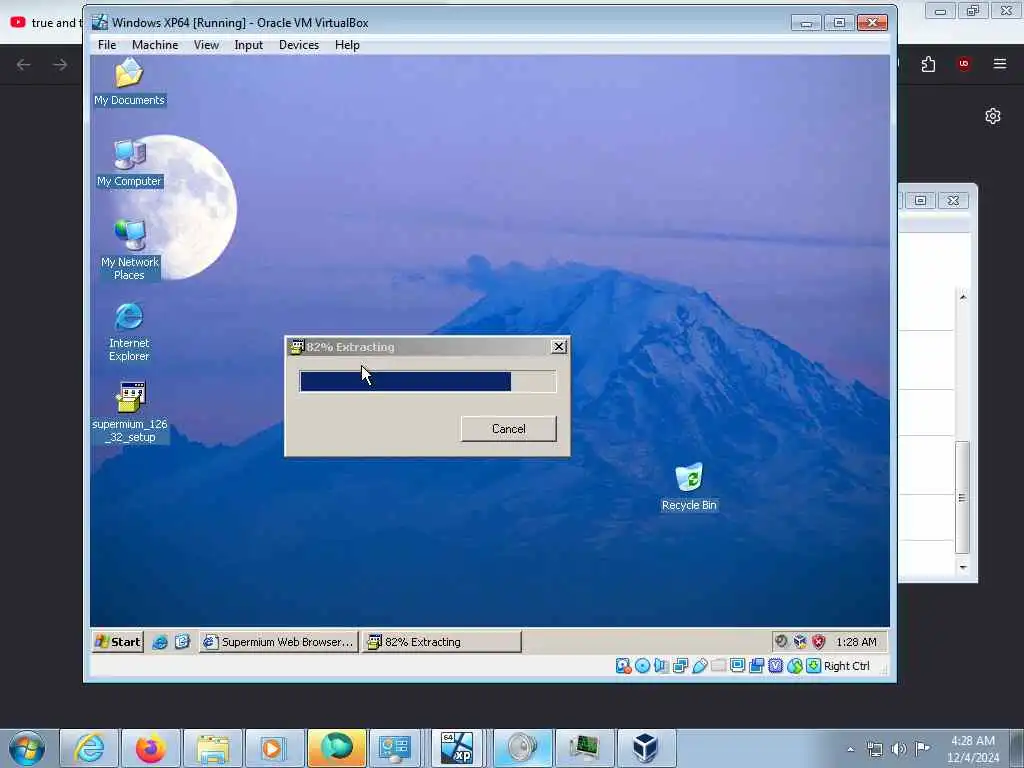Viewport: 1024px width, 768px height.
Task: Click the Right Ctrl host key label
Action: (x=846, y=666)
